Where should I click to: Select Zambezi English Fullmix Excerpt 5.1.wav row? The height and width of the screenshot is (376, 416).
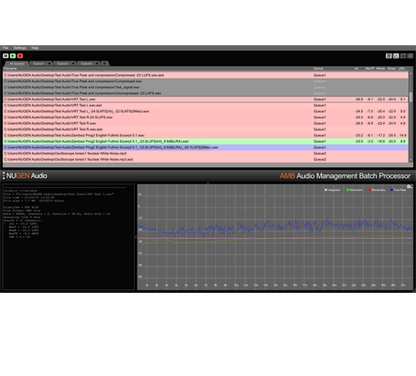206,135
